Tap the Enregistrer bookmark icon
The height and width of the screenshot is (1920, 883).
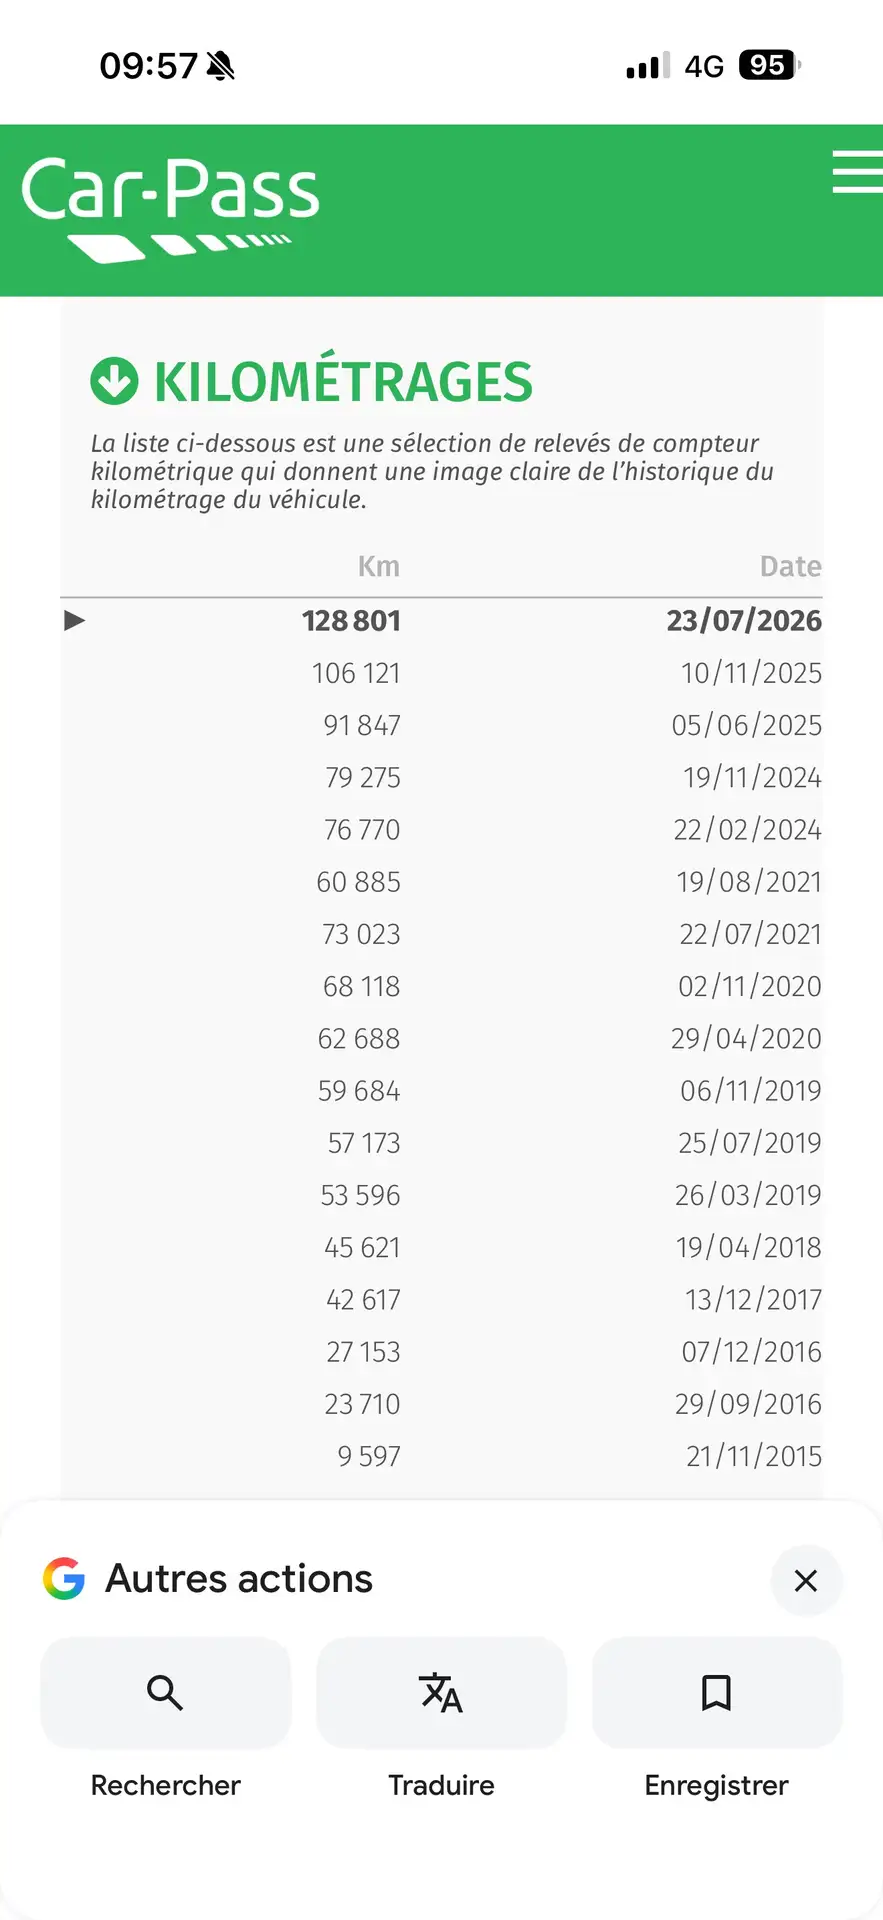click(717, 1692)
